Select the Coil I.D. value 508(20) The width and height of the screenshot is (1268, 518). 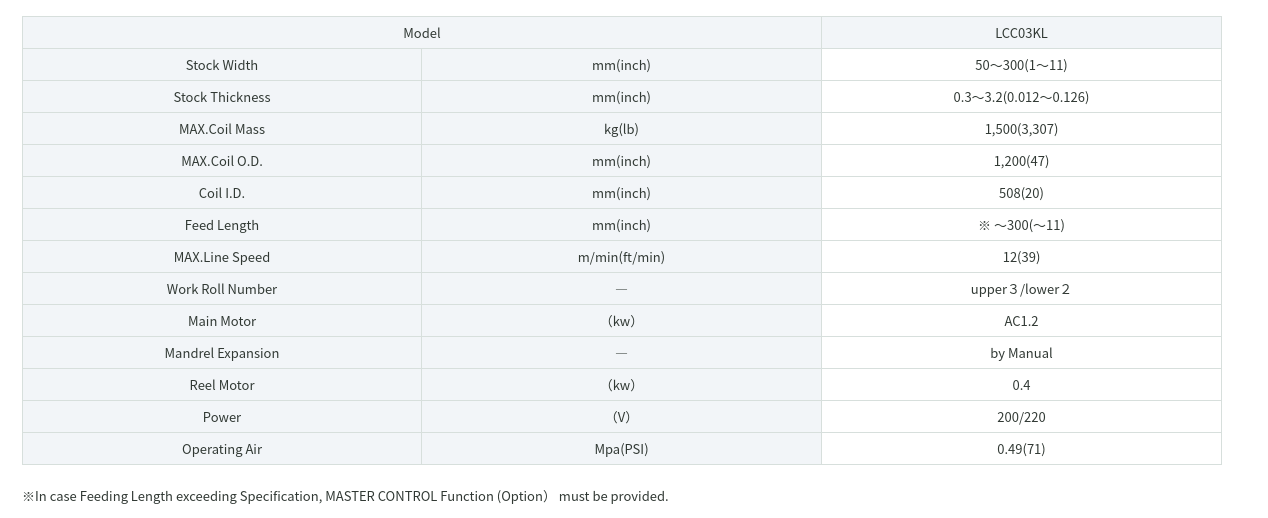(x=1021, y=193)
